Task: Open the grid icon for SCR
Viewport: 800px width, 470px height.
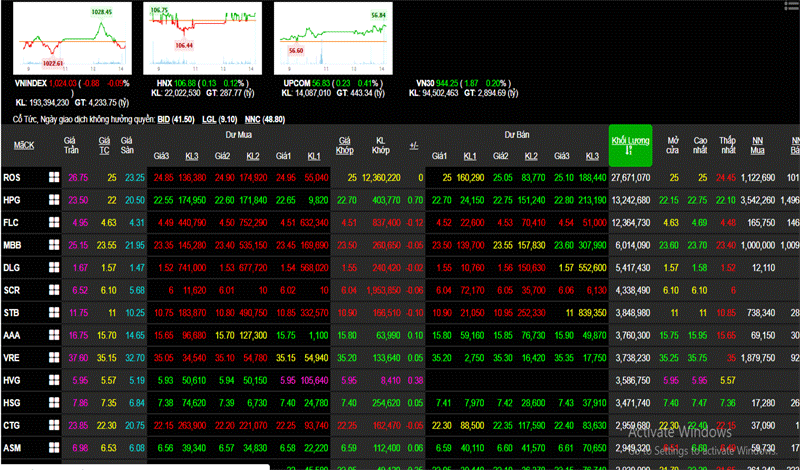Action: [x=54, y=290]
